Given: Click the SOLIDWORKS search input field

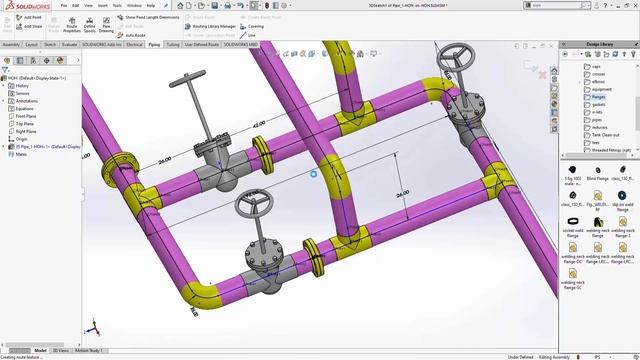Looking at the screenshot, I should click(x=557, y=5).
